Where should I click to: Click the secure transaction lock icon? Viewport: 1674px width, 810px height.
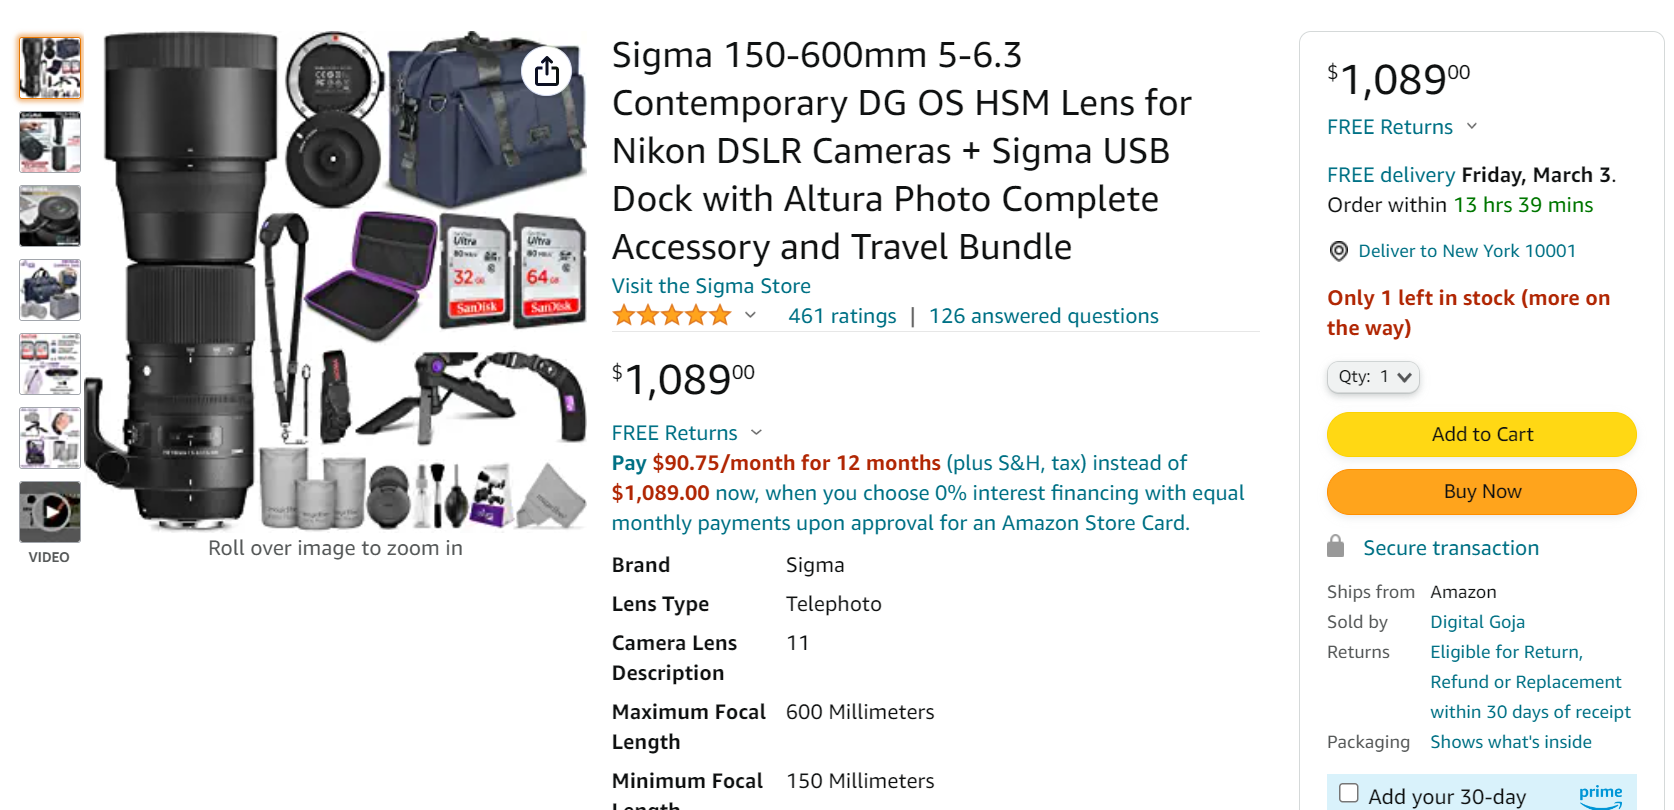point(1335,546)
